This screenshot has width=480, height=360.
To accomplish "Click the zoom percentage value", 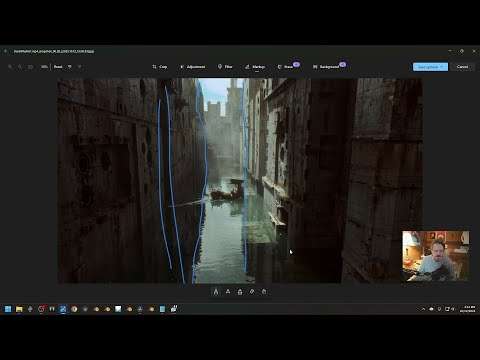I will (44, 67).
